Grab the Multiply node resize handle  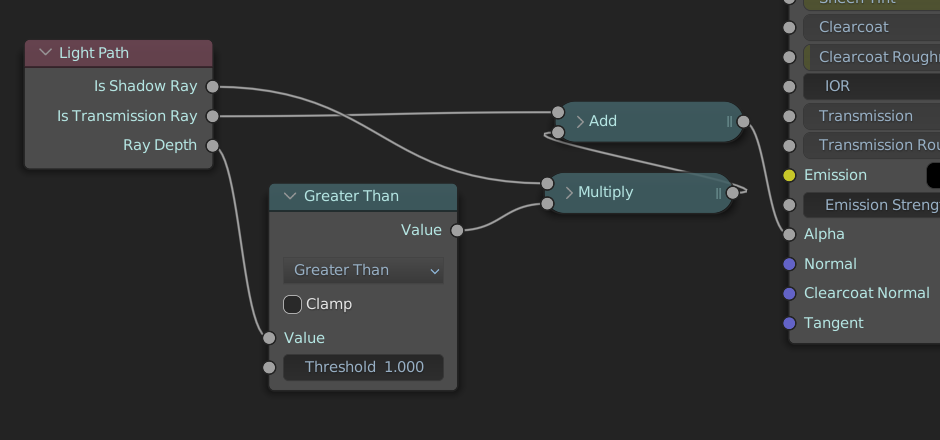point(718,193)
